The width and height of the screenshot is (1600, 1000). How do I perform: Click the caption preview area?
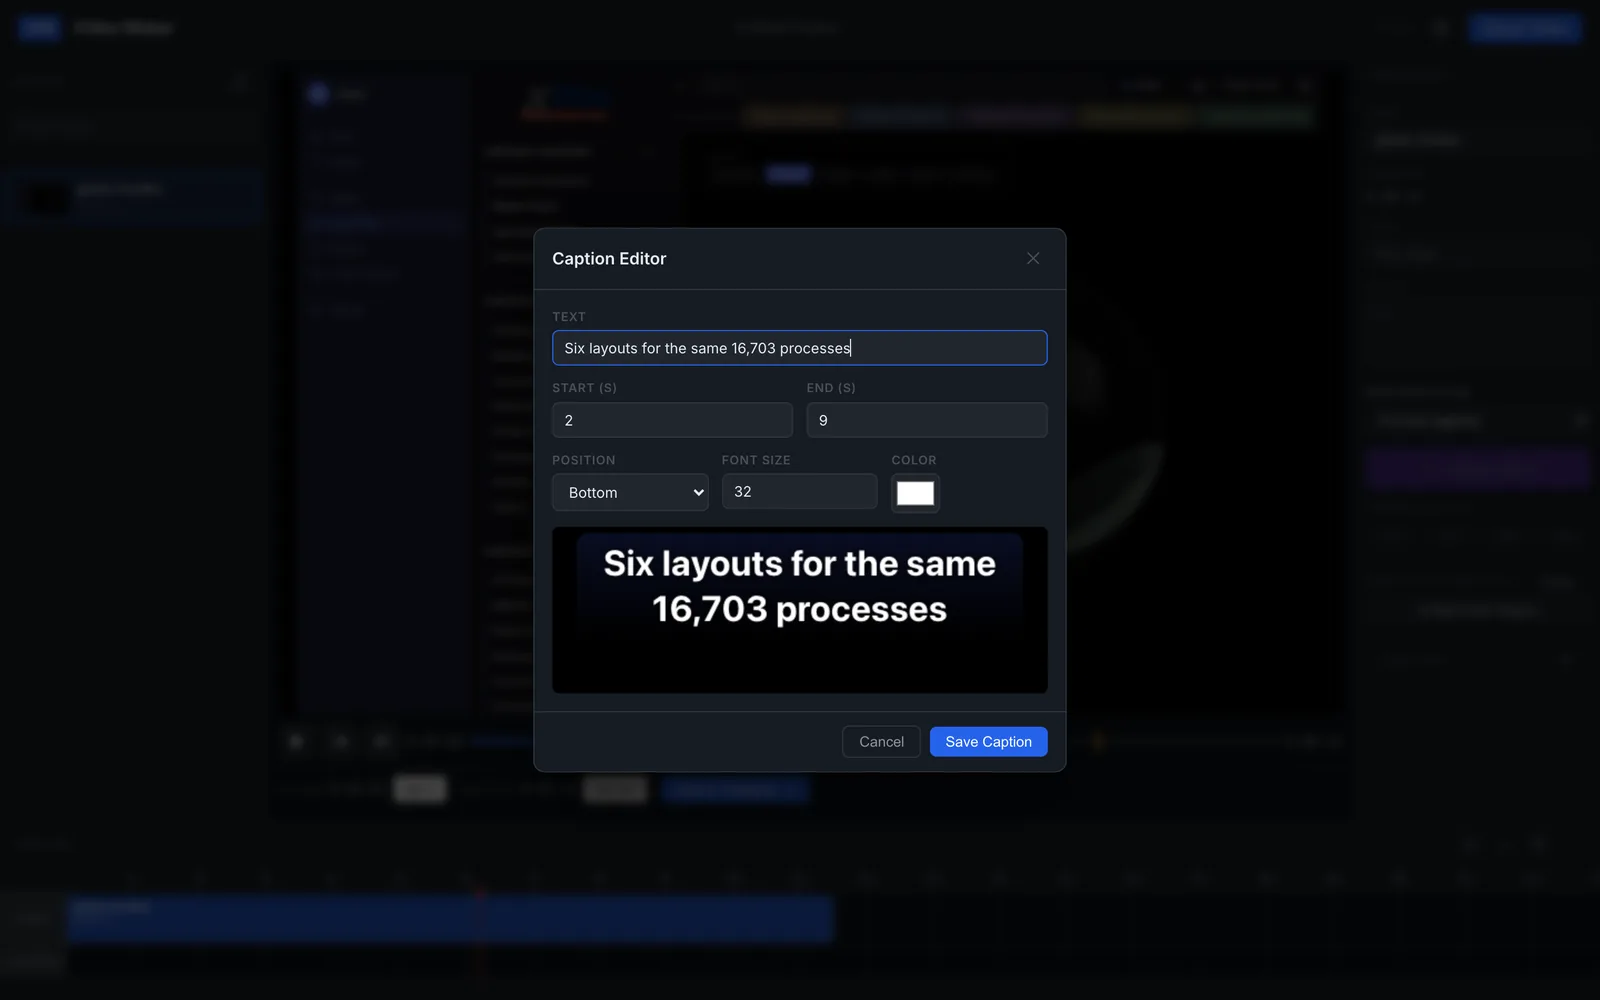point(799,610)
